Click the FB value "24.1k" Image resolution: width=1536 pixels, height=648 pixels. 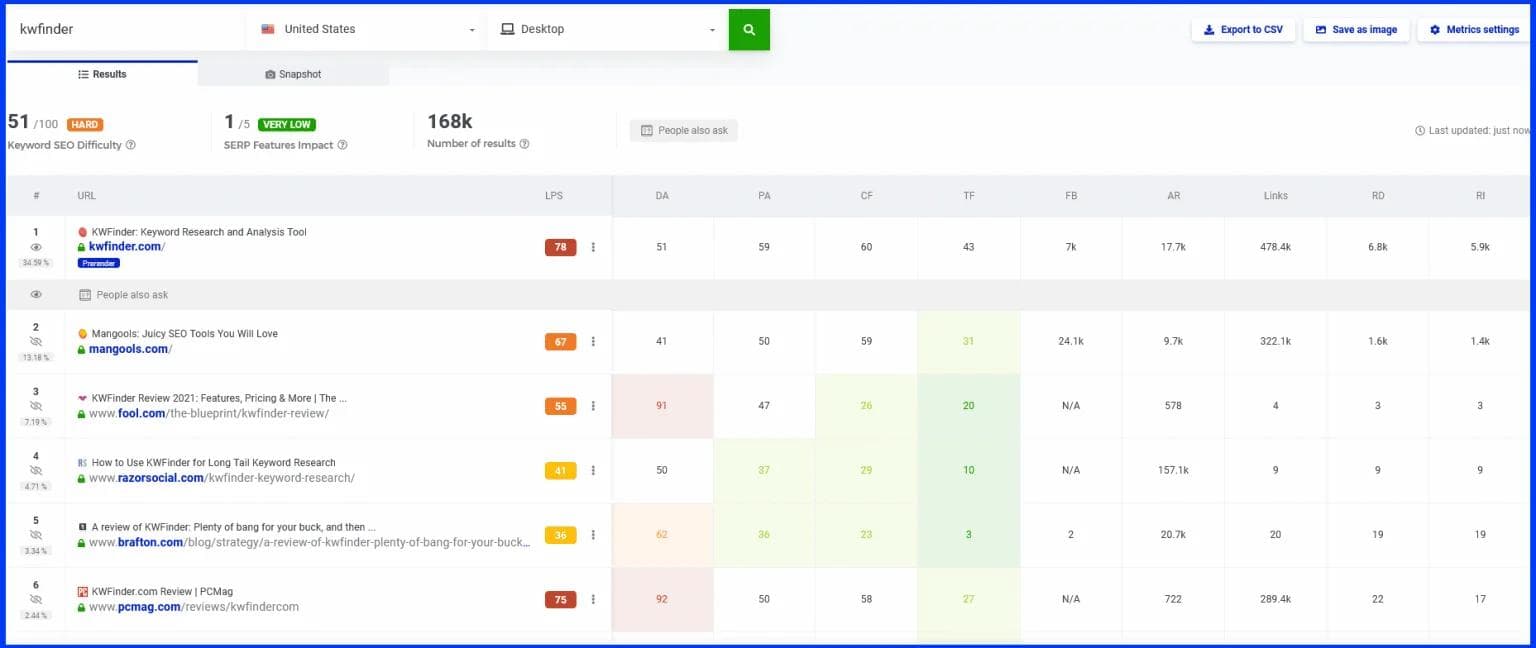1071,342
